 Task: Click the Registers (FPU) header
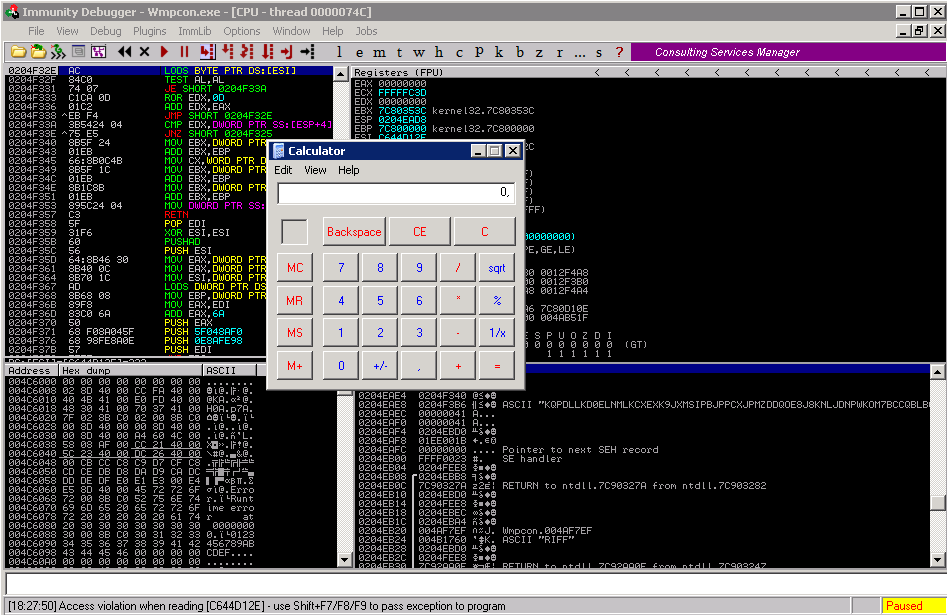(399, 72)
